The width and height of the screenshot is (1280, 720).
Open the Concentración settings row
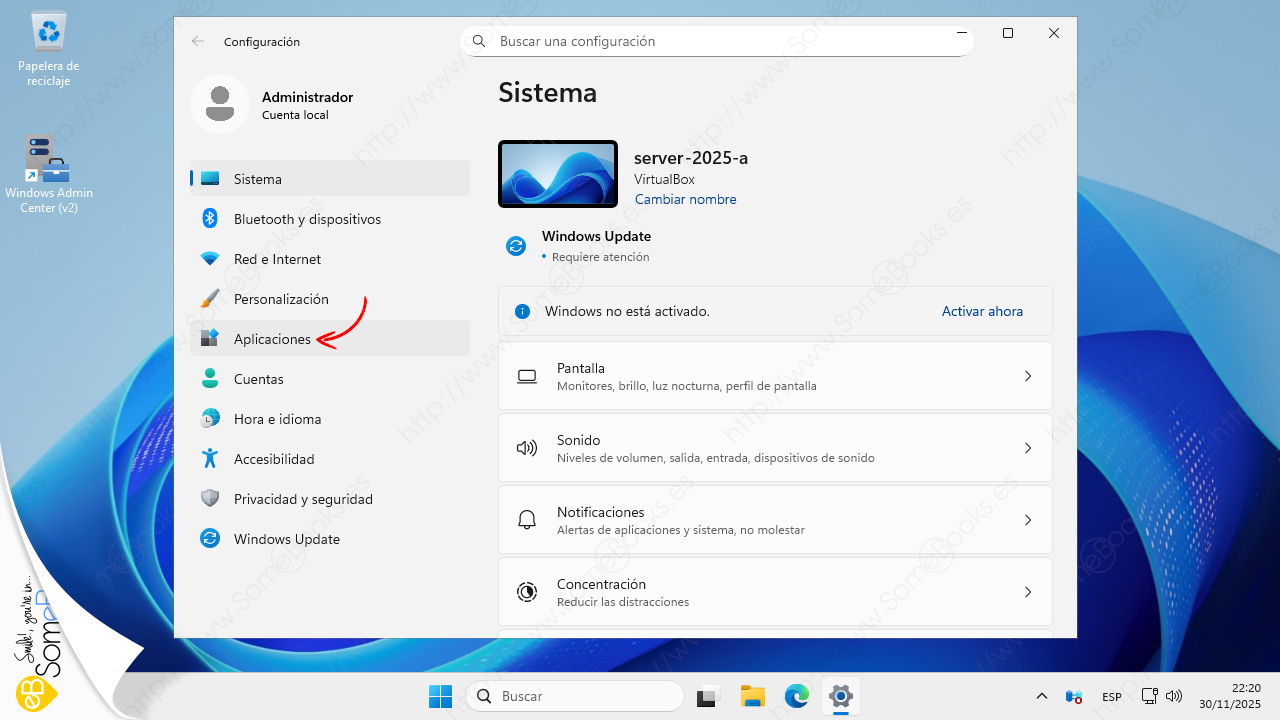point(774,592)
